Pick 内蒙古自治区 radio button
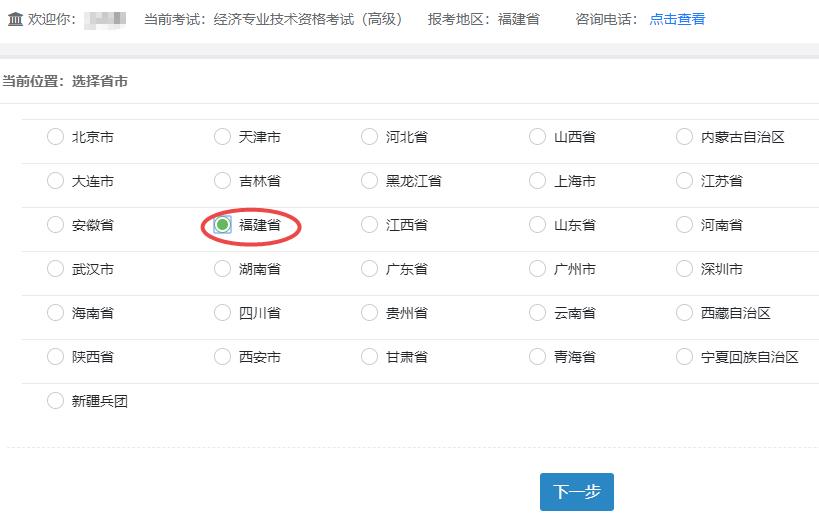 684,137
